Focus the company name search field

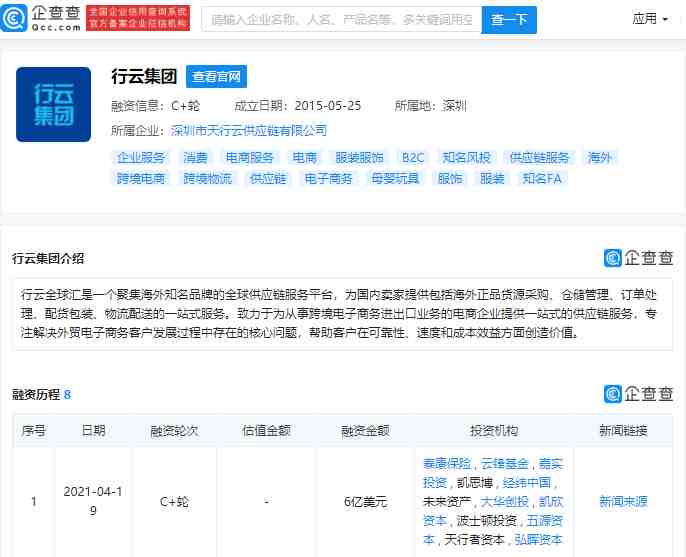(341, 19)
